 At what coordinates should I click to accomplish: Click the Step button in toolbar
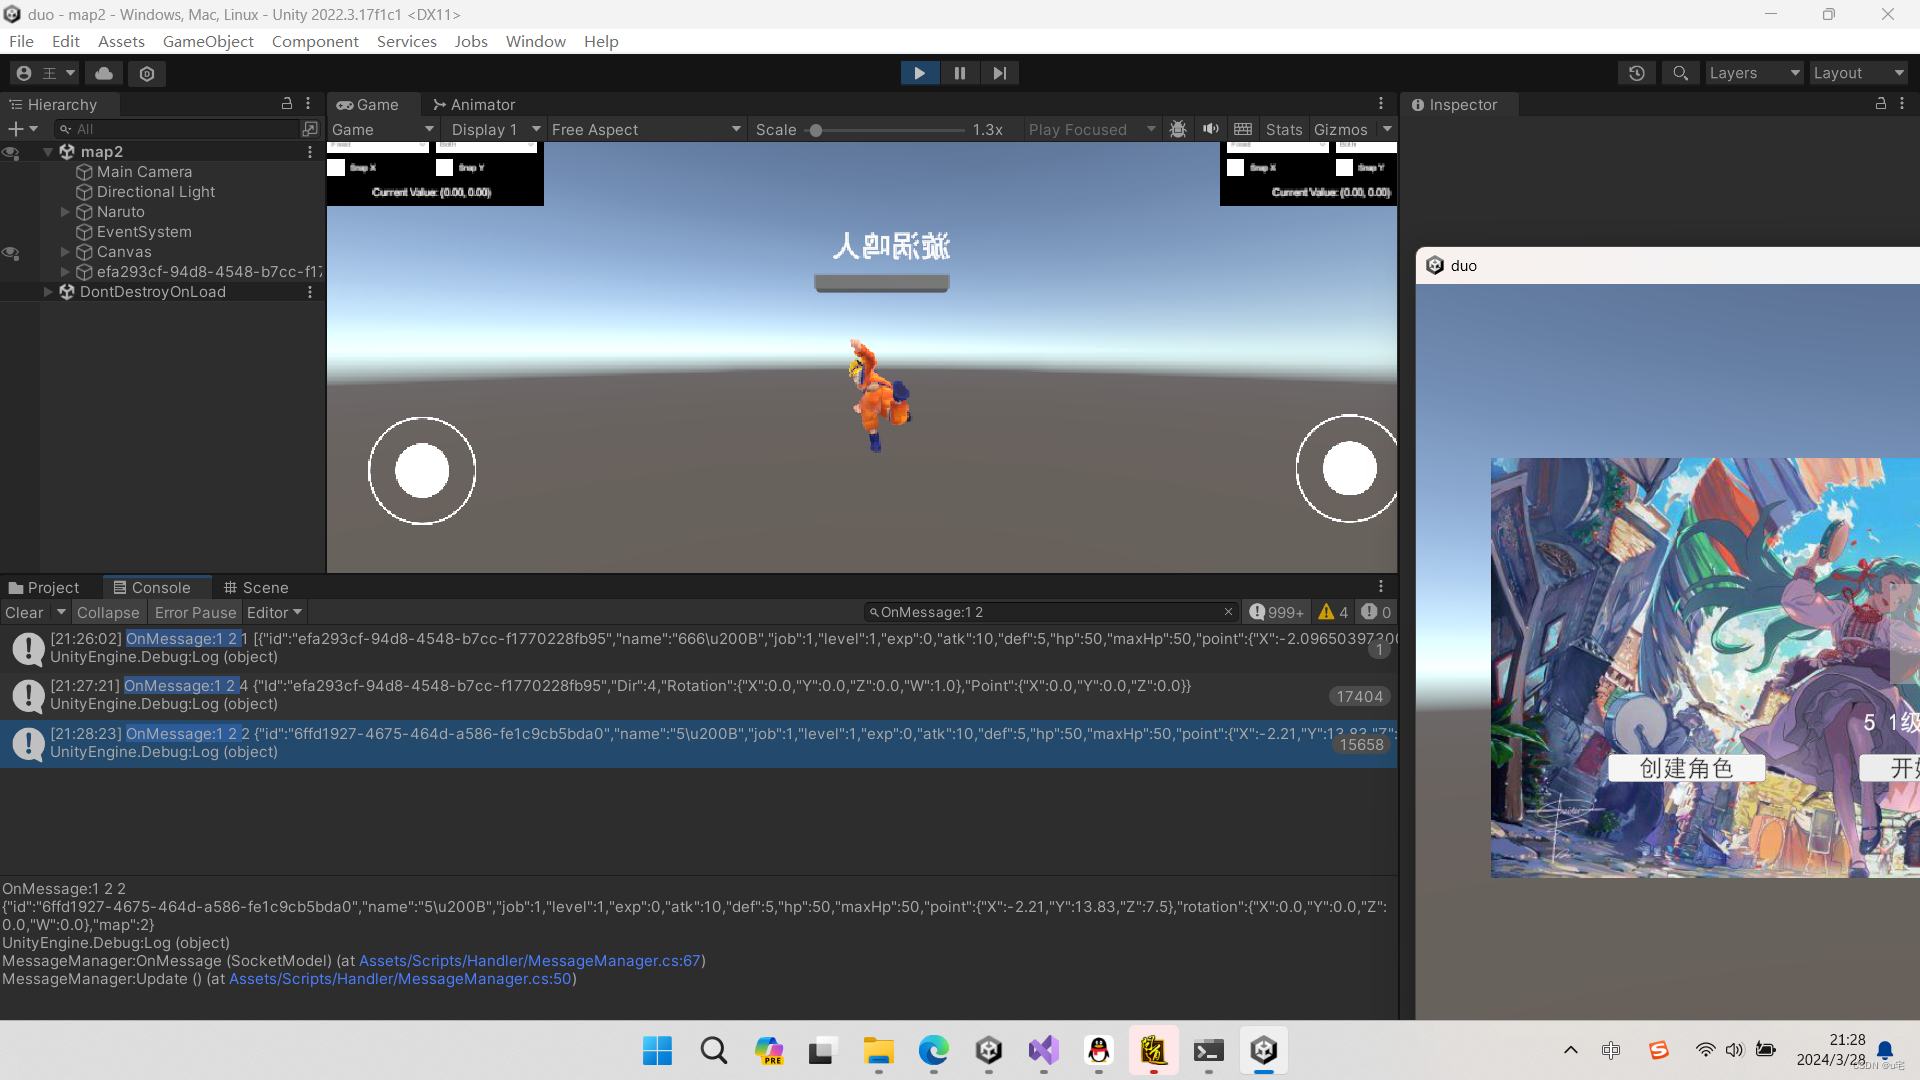click(998, 73)
